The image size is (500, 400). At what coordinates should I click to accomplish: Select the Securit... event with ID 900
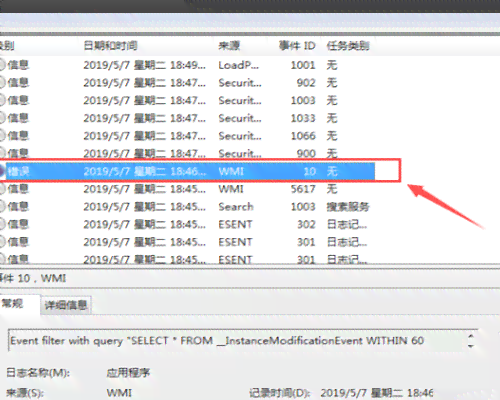(187, 153)
